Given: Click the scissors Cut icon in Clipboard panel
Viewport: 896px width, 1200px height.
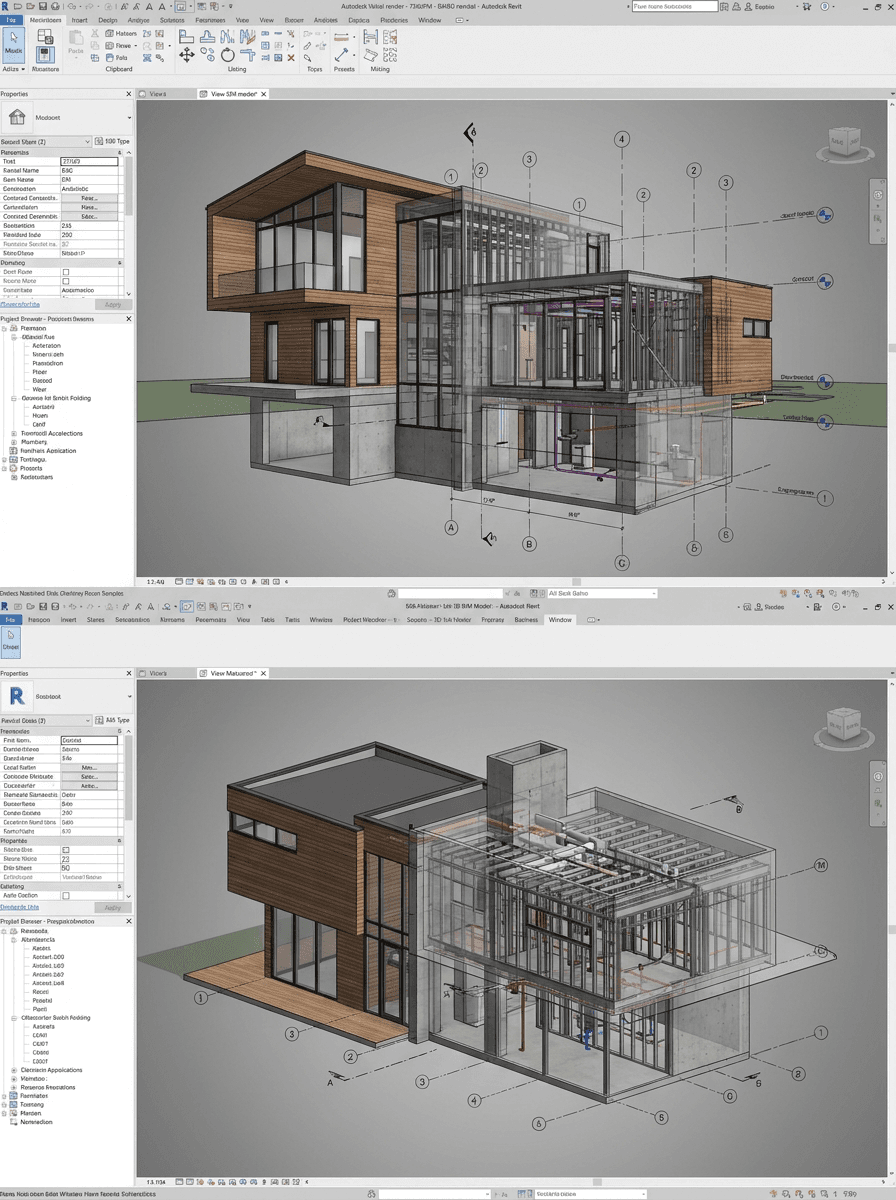Looking at the screenshot, I should pyautogui.click(x=95, y=33).
